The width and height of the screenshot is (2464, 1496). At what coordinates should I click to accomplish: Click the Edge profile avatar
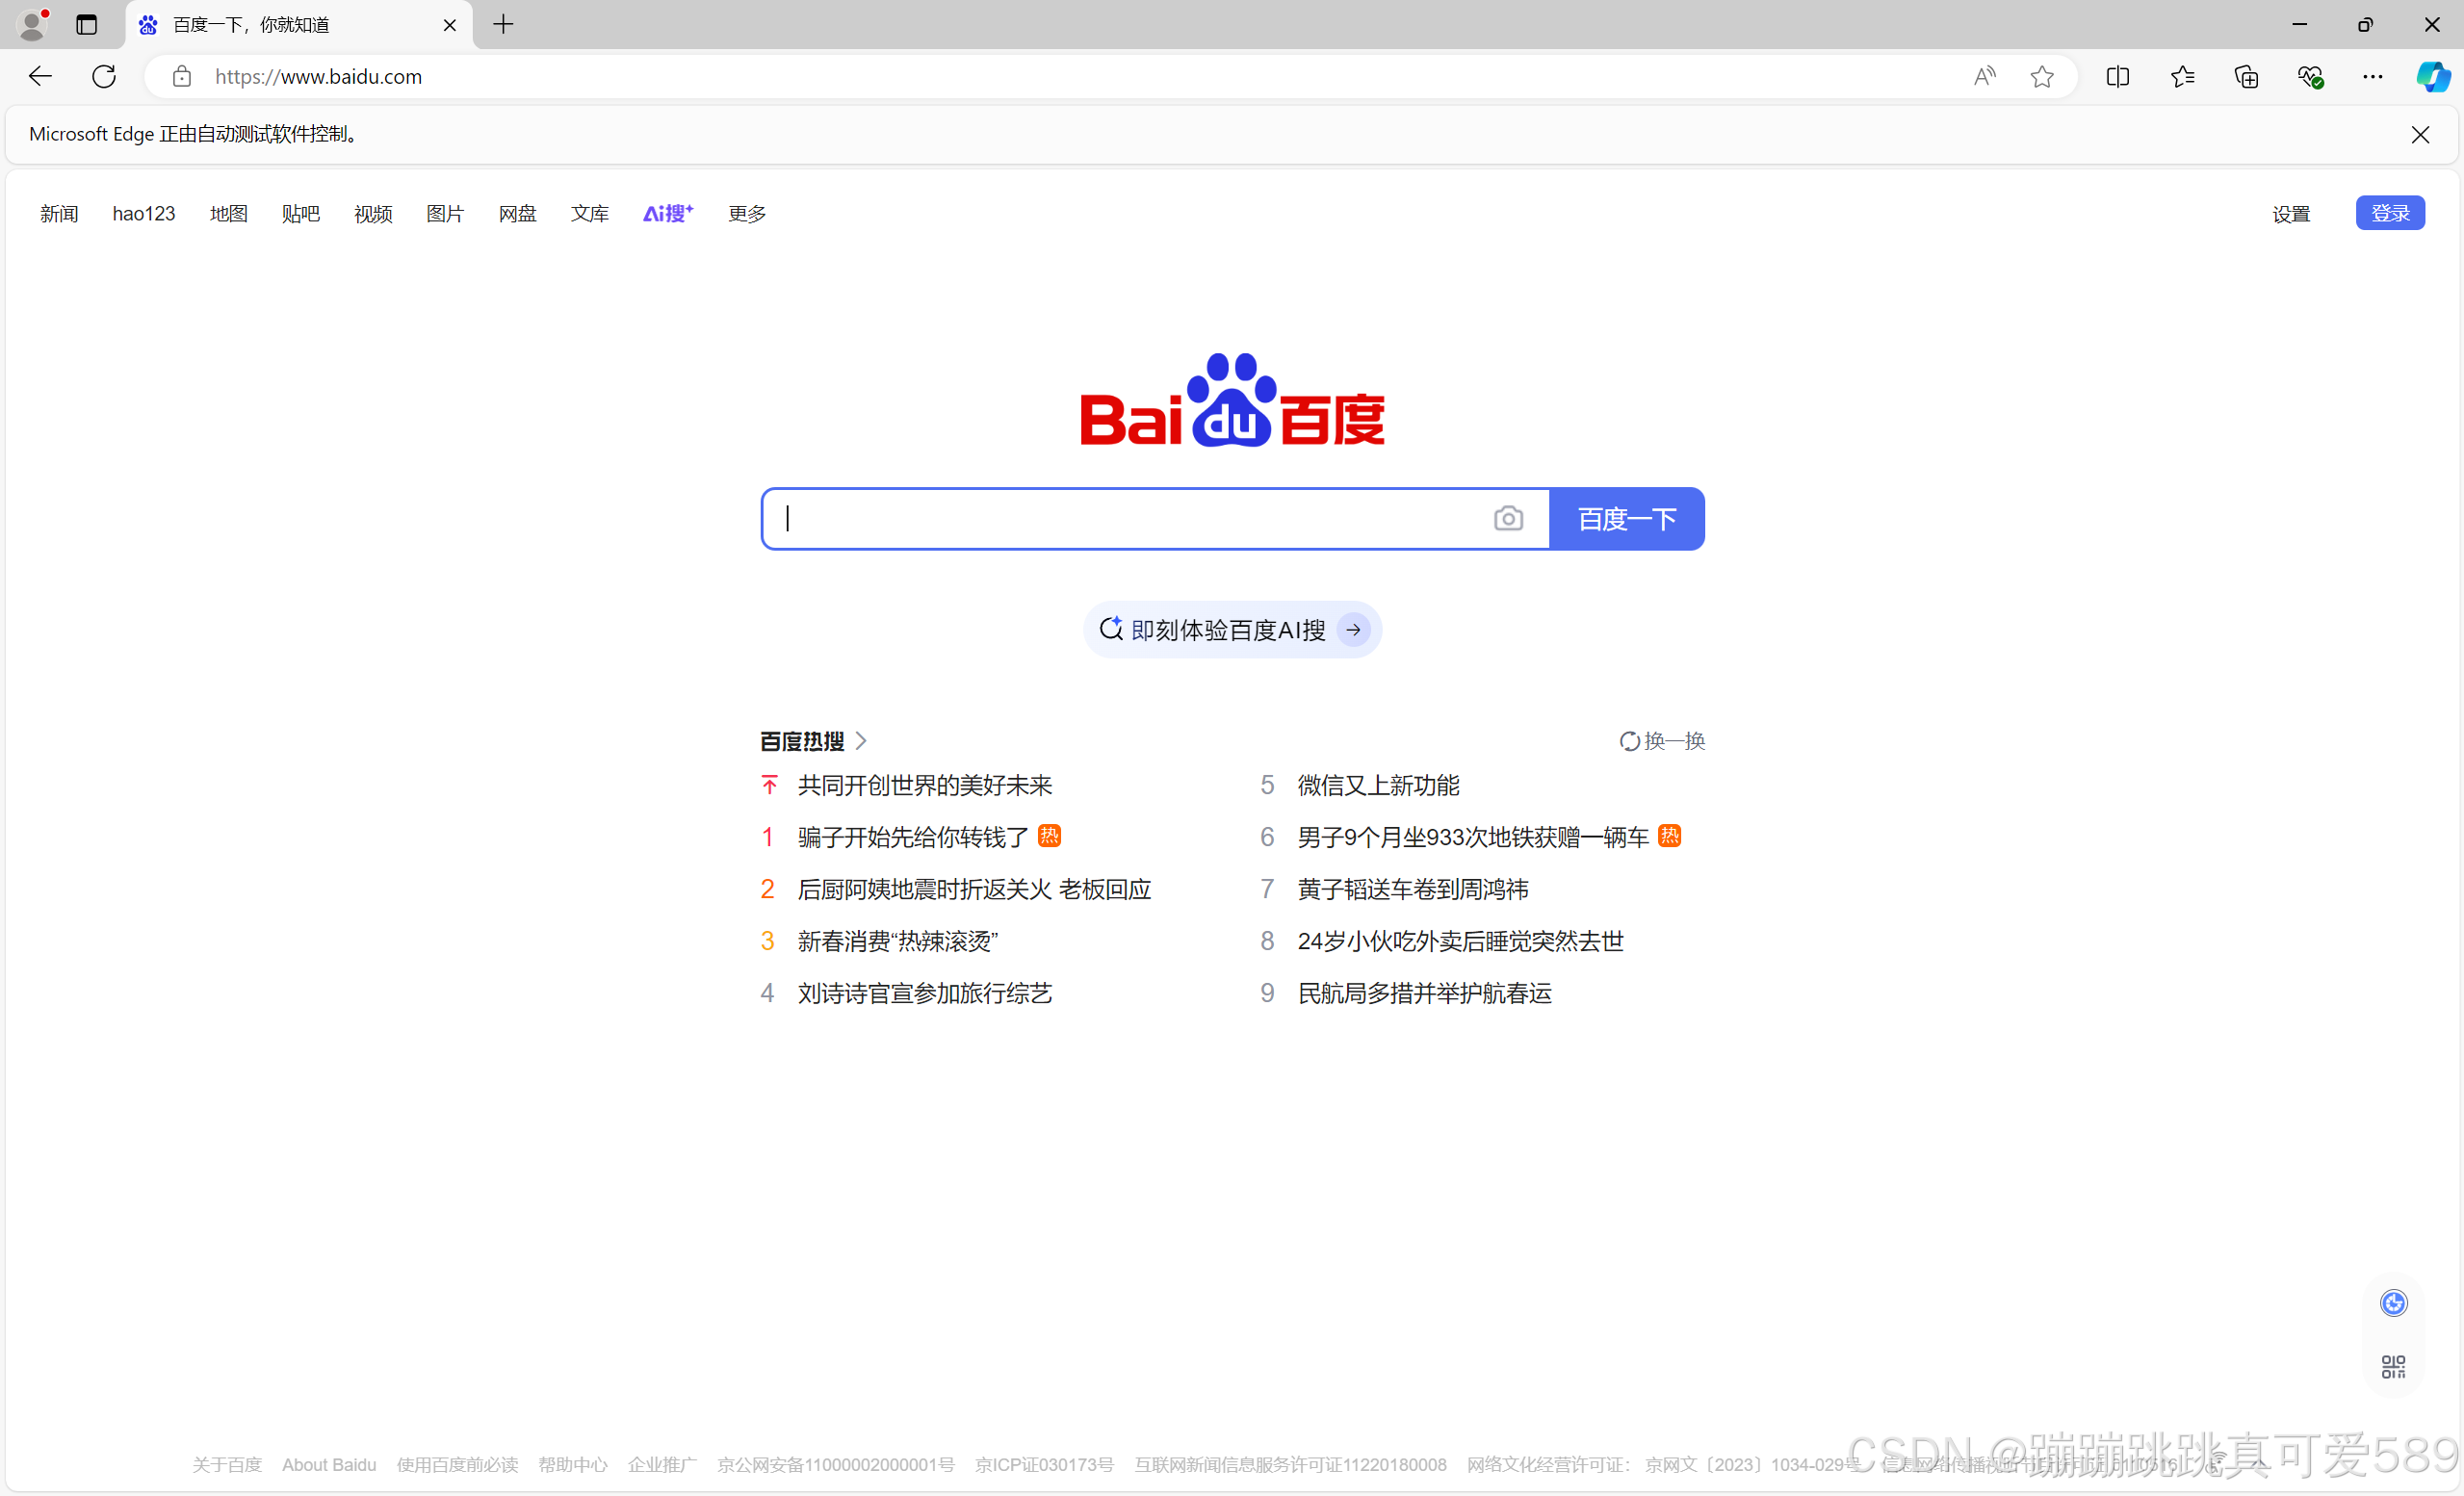(32, 24)
